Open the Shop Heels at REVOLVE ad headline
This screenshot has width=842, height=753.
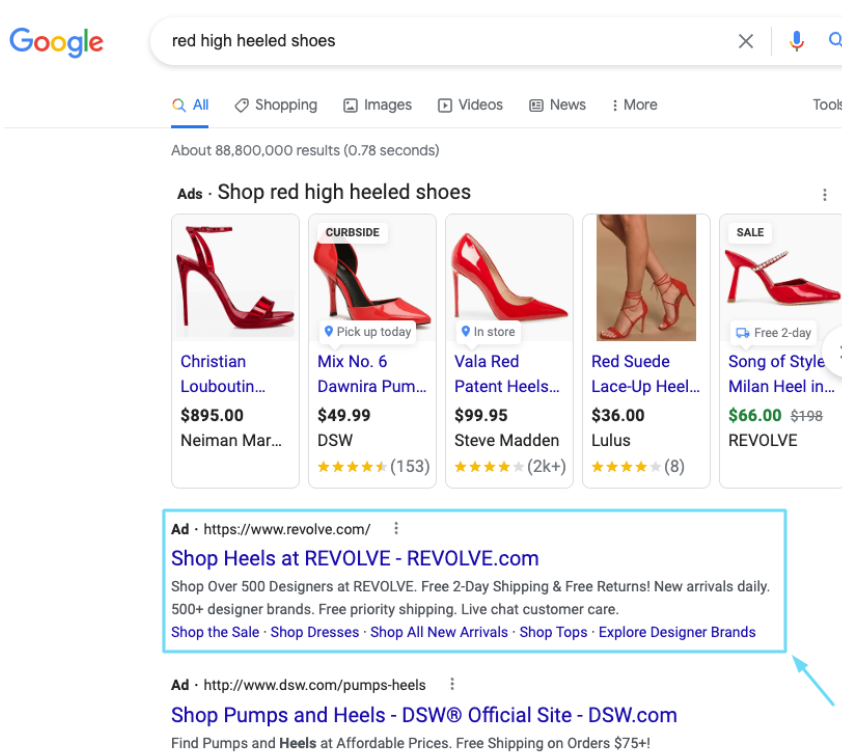pyautogui.click(x=355, y=559)
